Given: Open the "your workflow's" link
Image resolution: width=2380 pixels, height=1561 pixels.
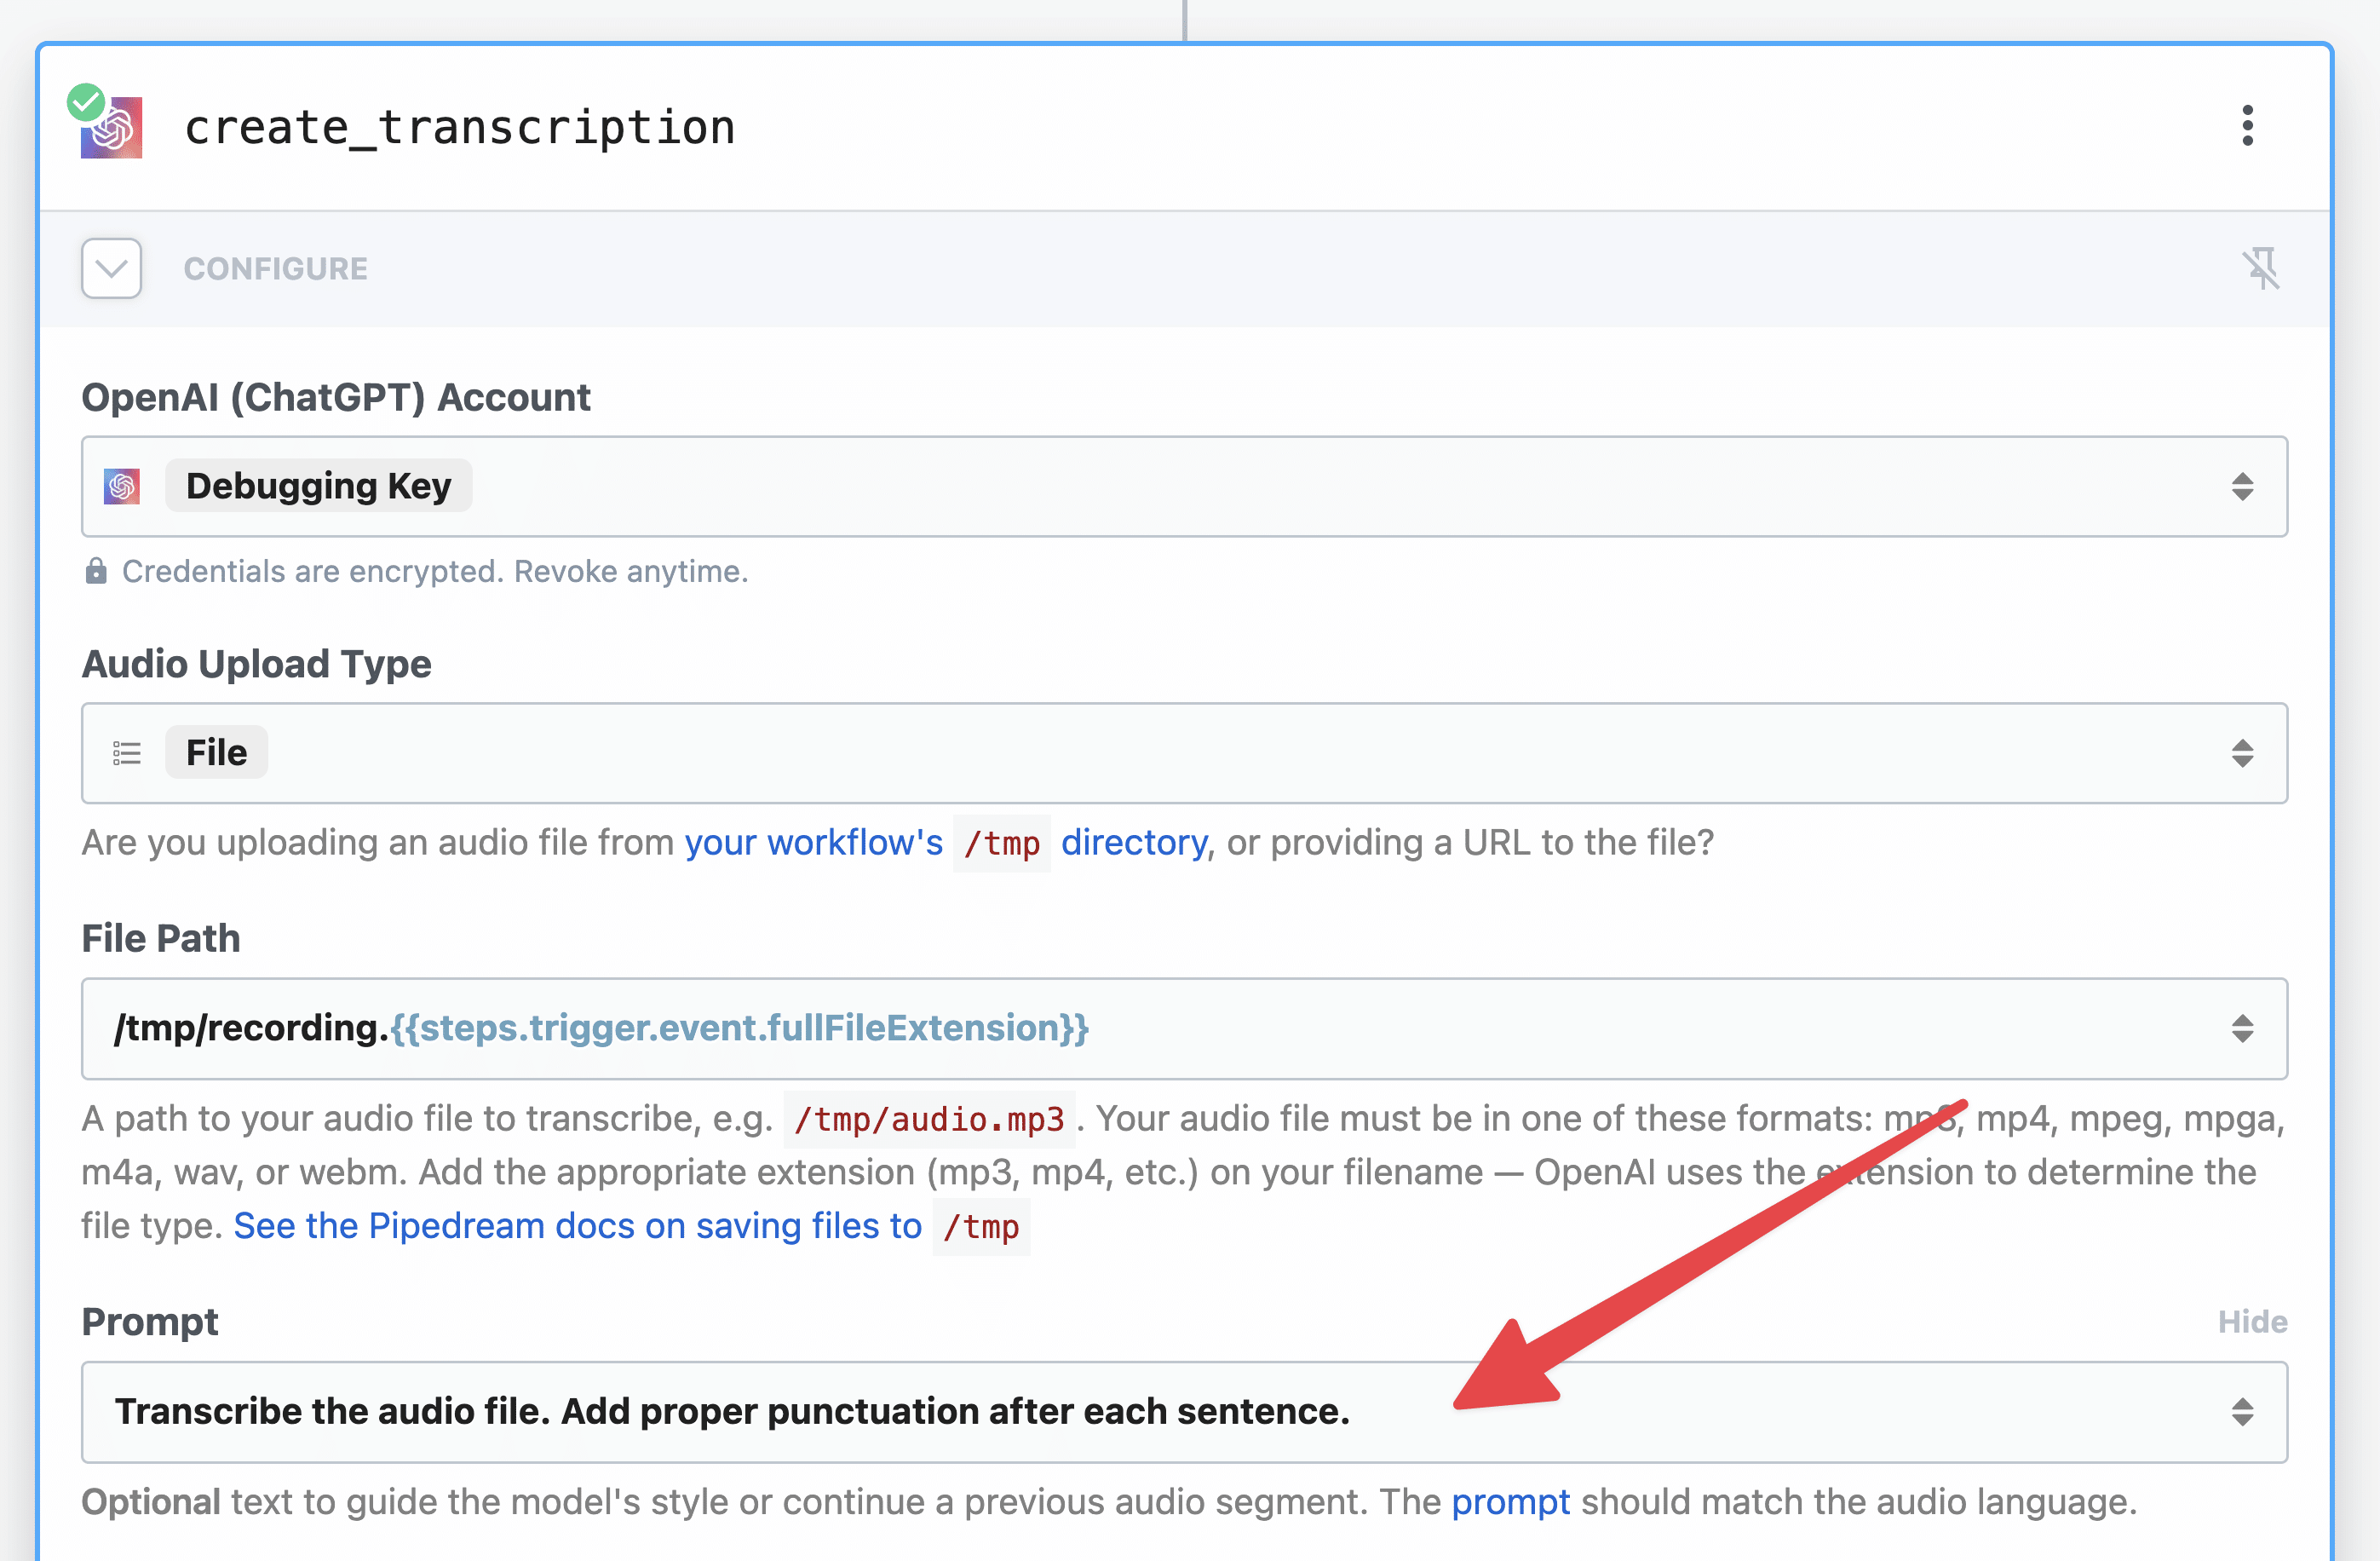Looking at the screenshot, I should 814,842.
